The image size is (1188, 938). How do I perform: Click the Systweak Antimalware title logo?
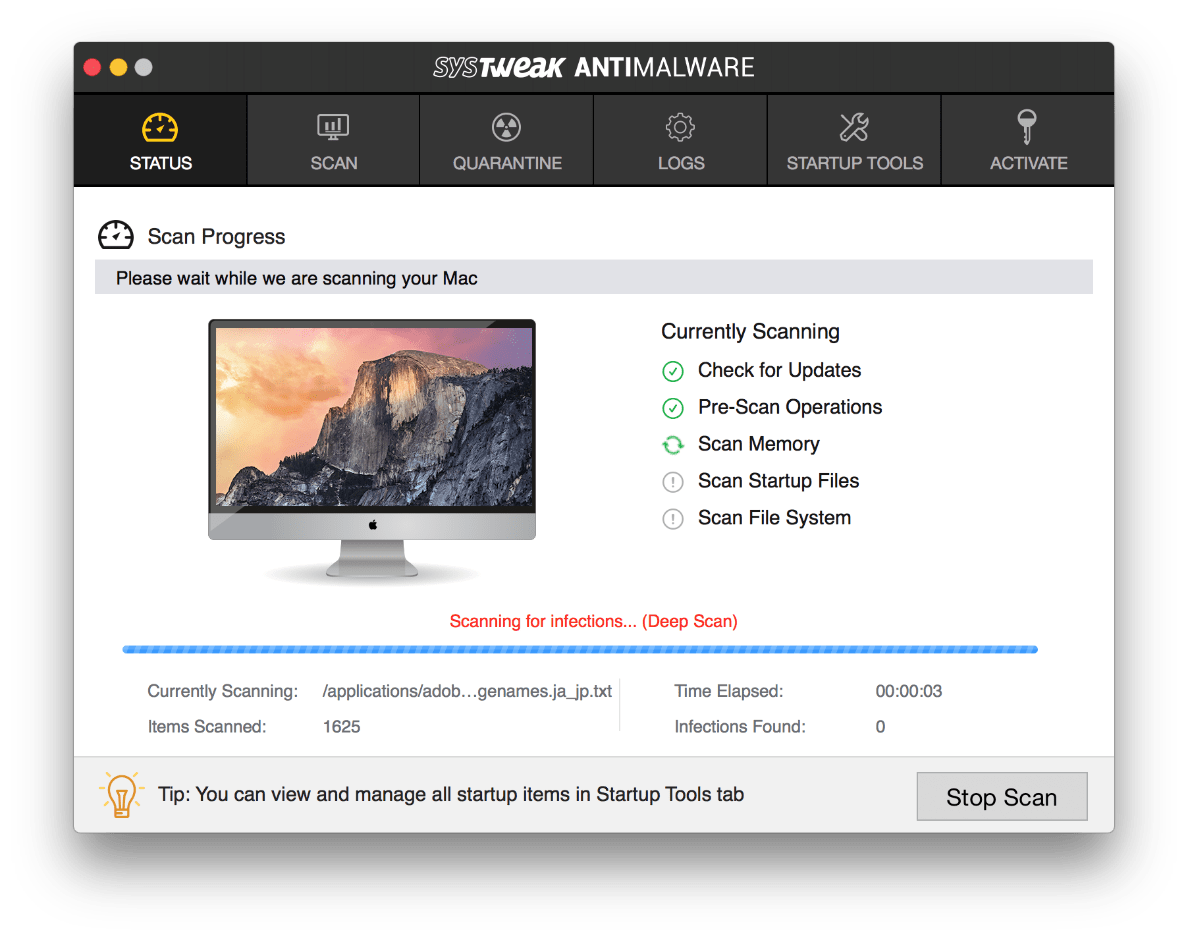[x=593, y=67]
